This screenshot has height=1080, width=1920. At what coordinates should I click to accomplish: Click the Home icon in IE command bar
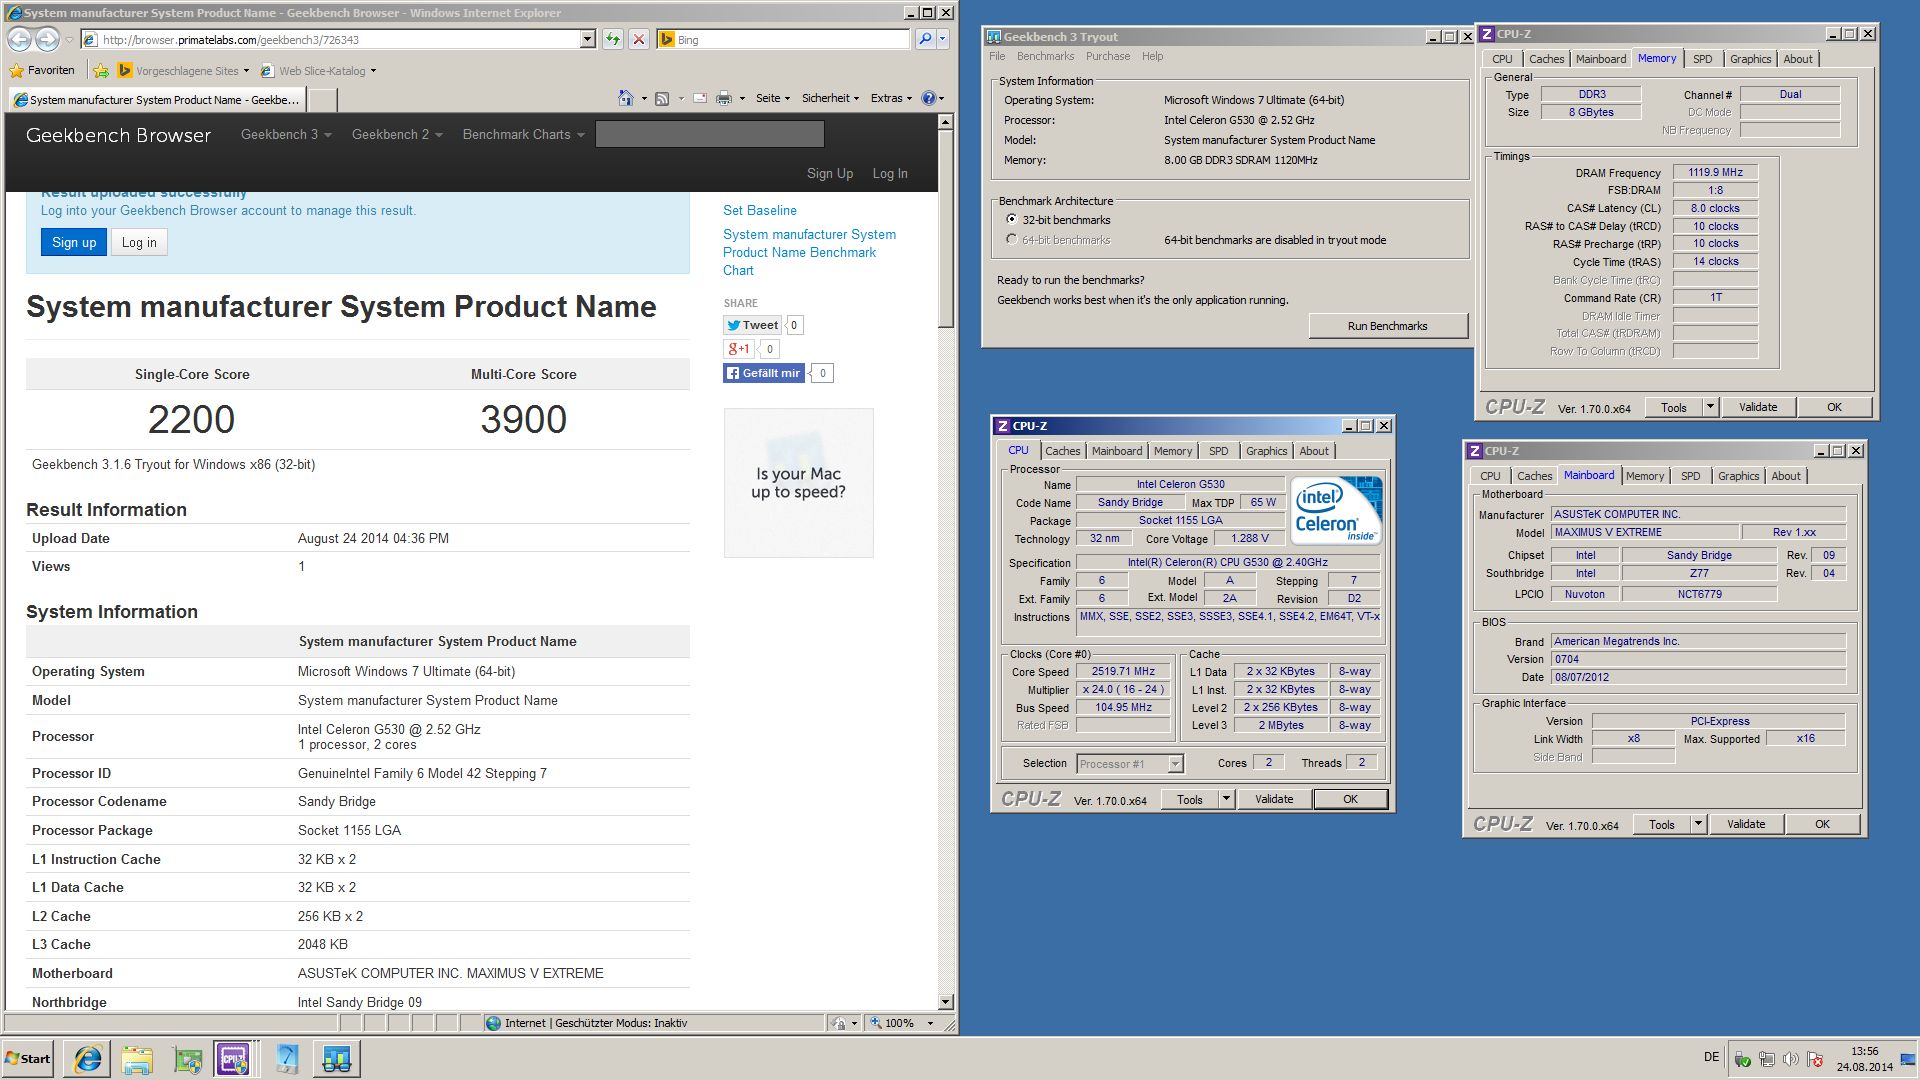pos(625,98)
